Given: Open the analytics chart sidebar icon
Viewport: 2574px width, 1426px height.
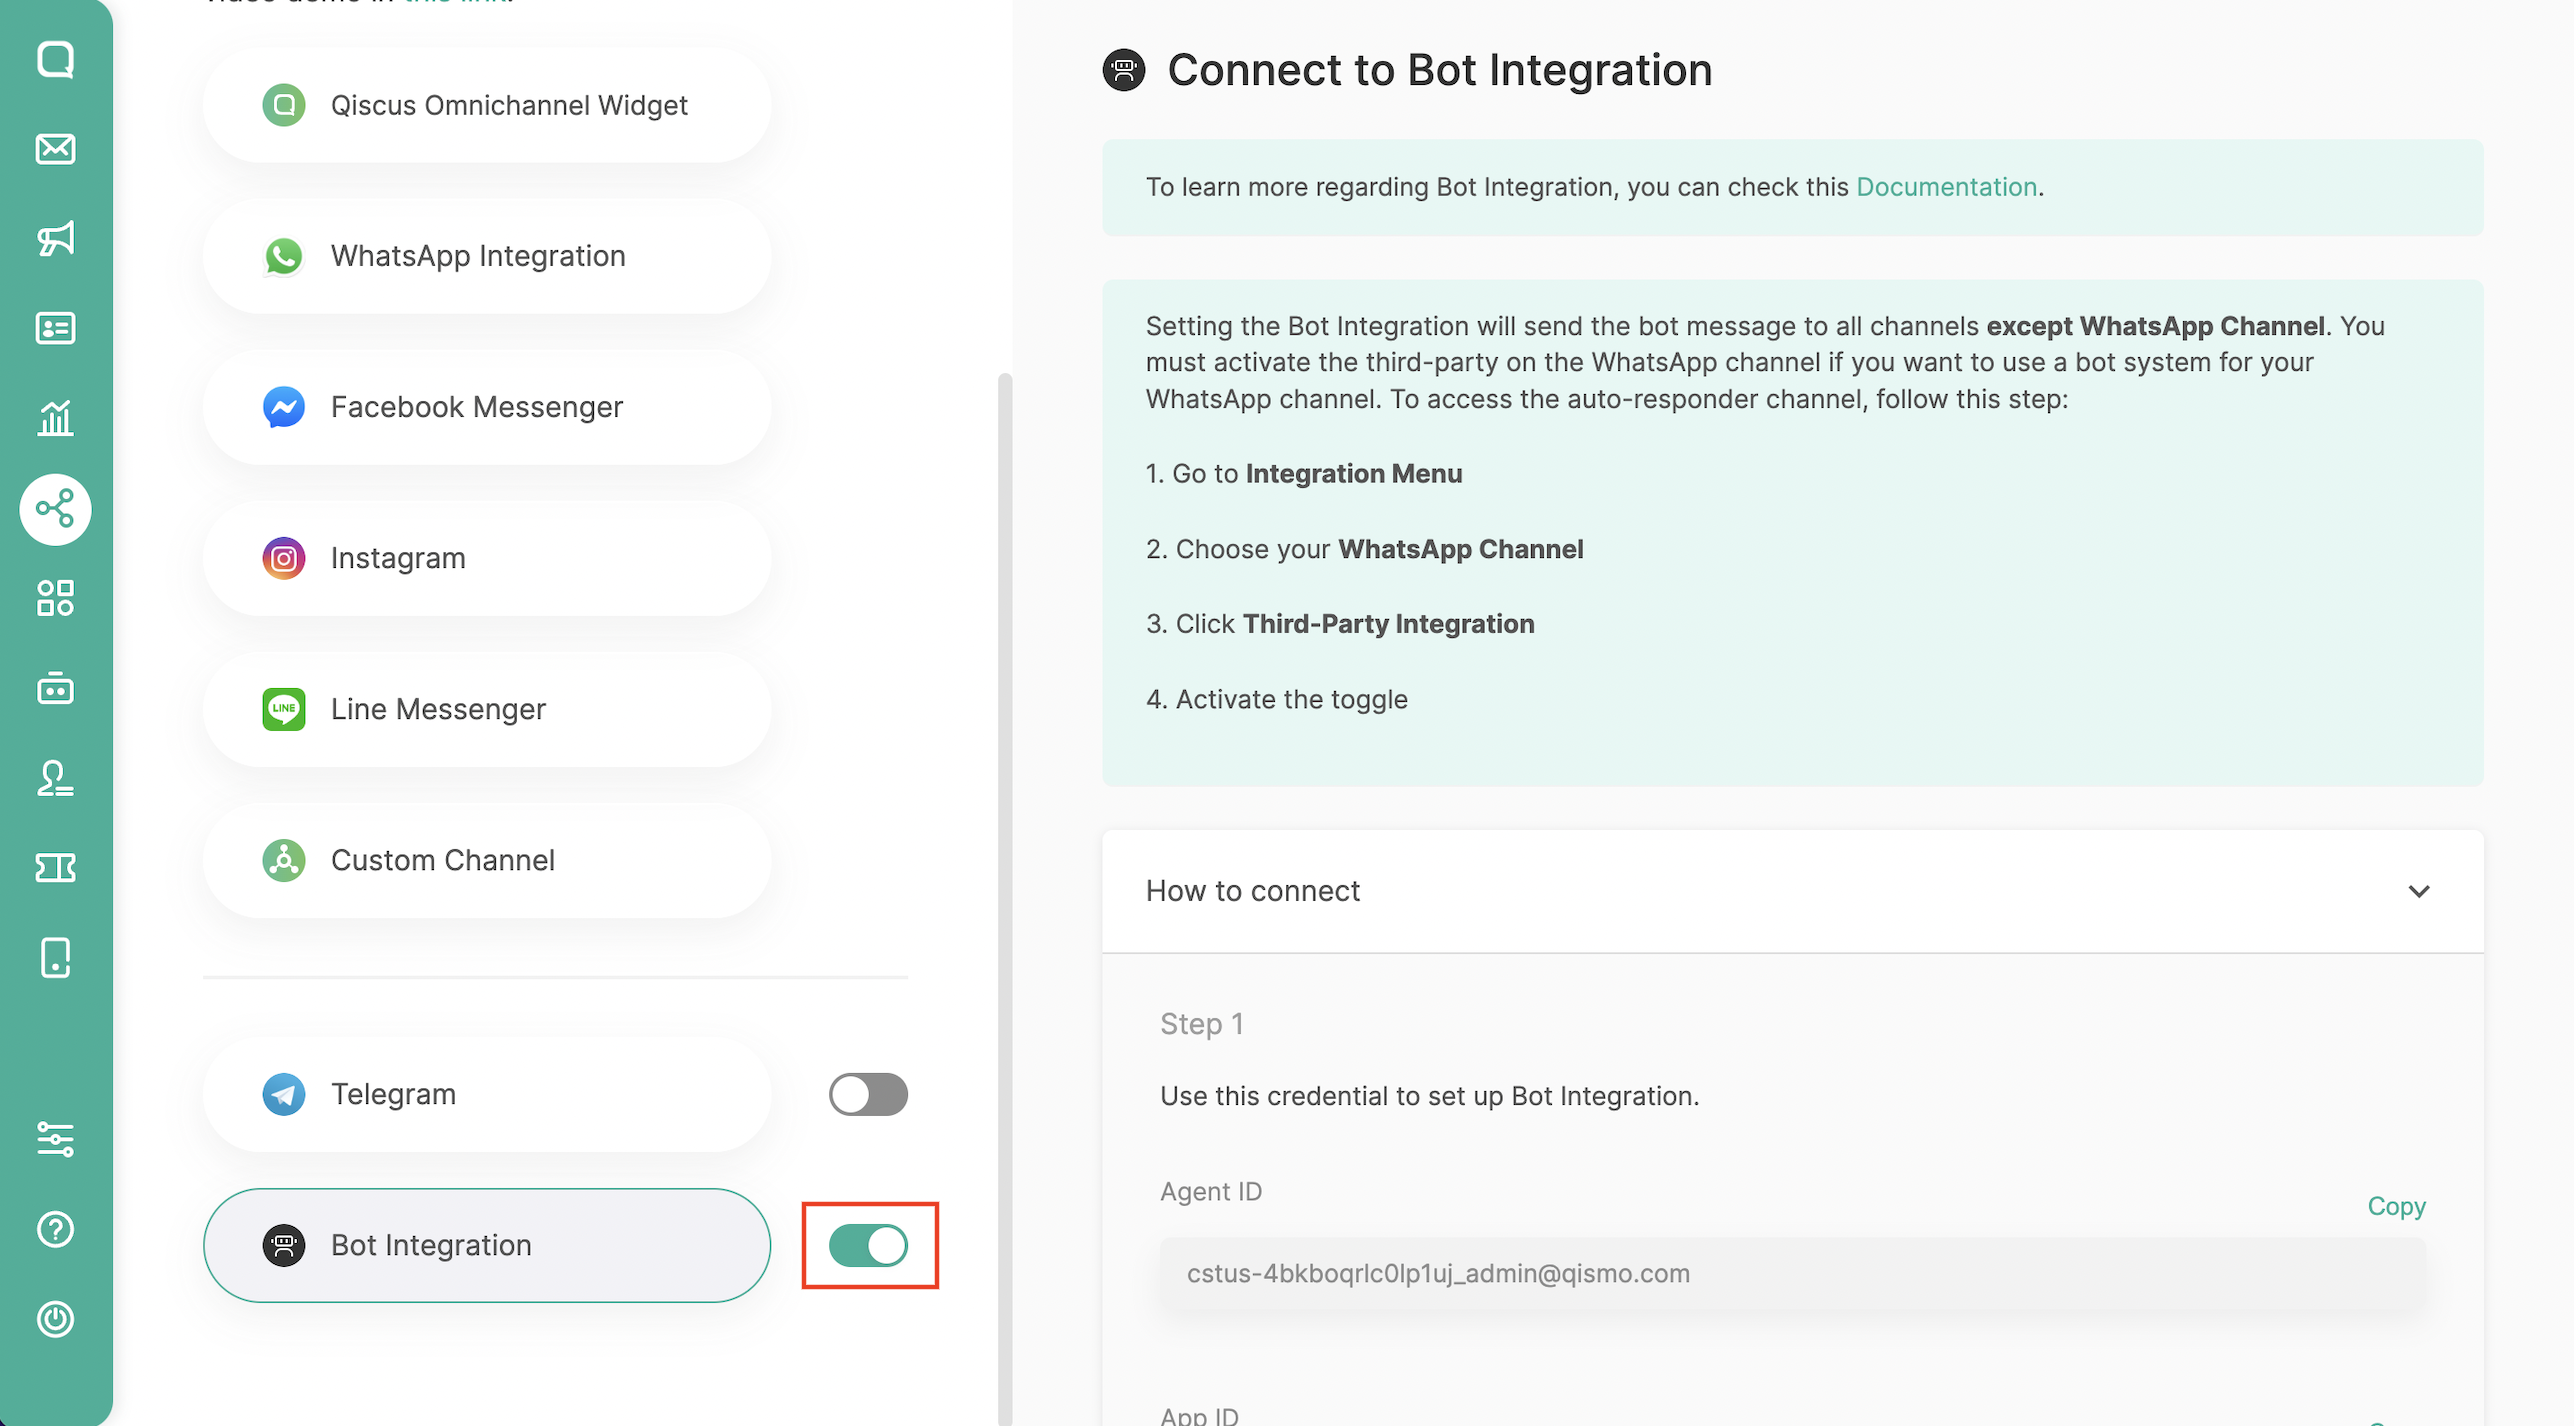Looking at the screenshot, I should [x=55, y=418].
